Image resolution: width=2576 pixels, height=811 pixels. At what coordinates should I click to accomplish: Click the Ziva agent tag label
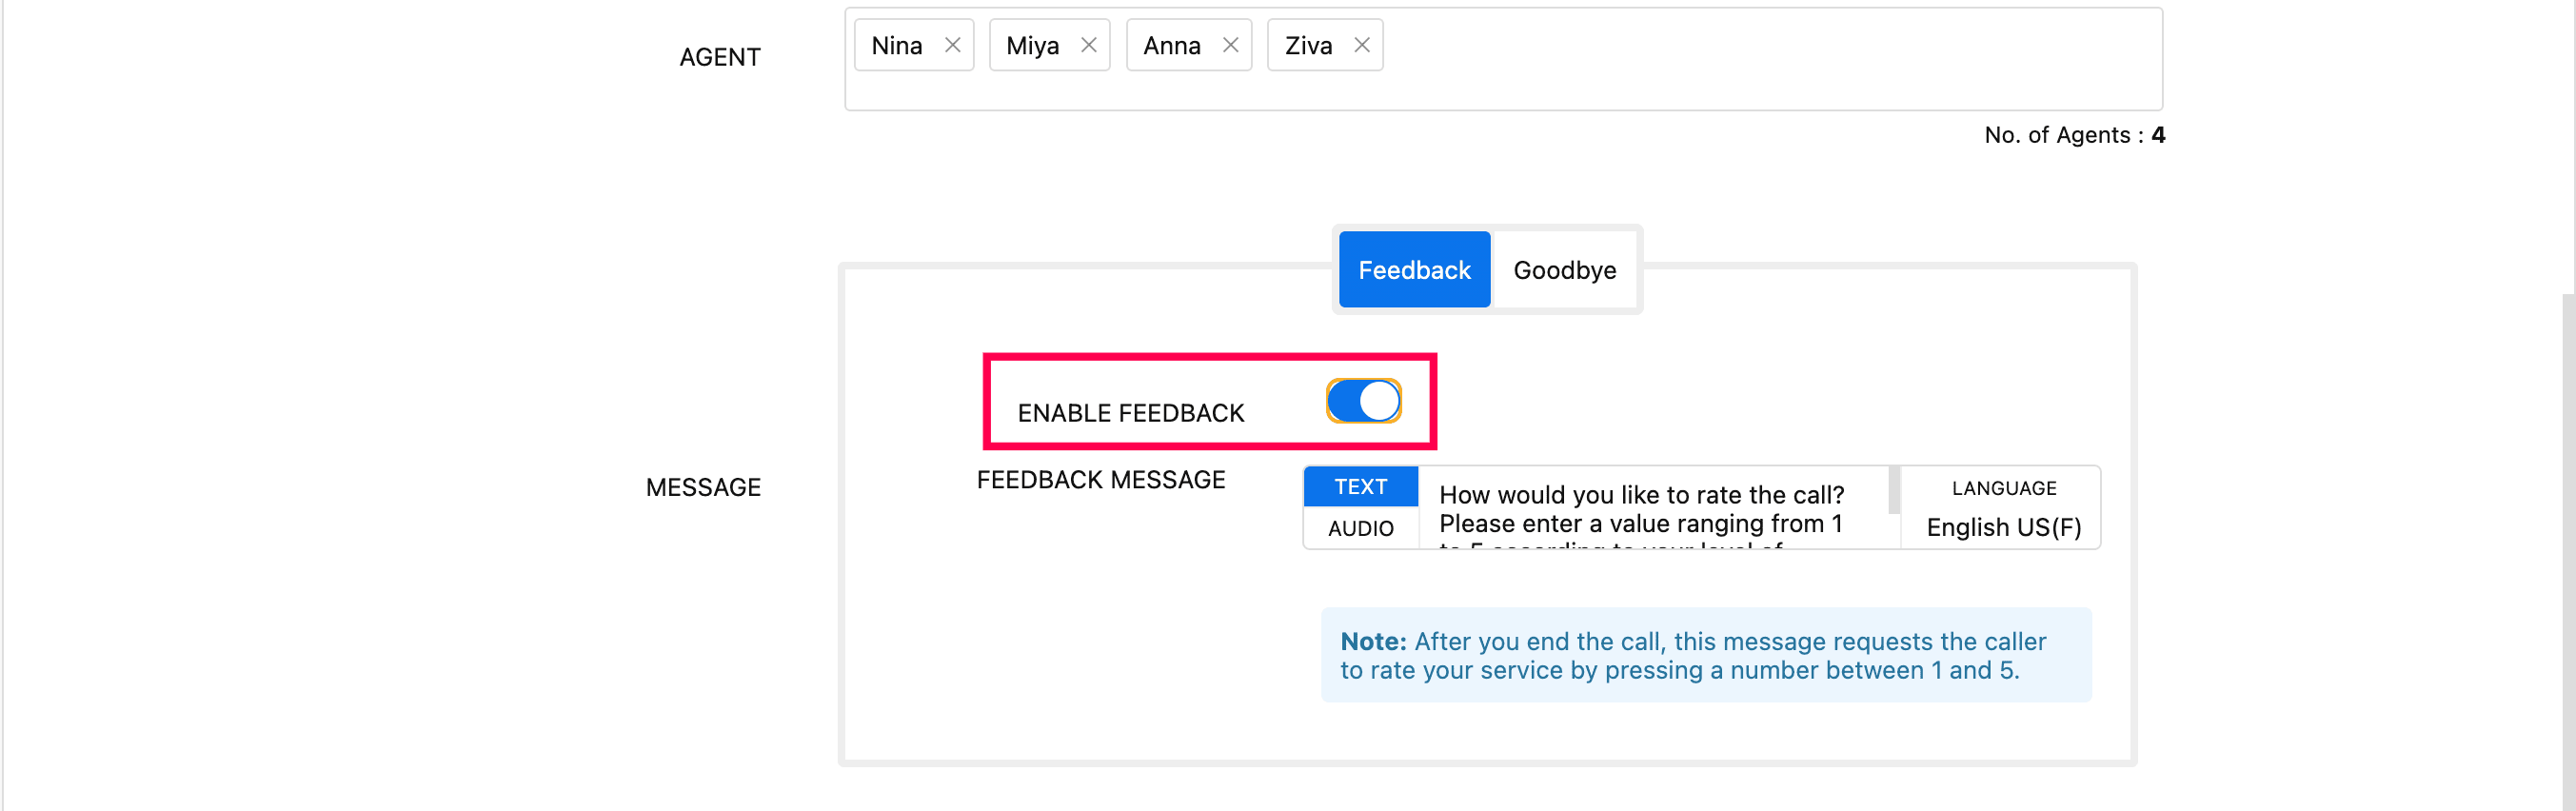(1308, 46)
